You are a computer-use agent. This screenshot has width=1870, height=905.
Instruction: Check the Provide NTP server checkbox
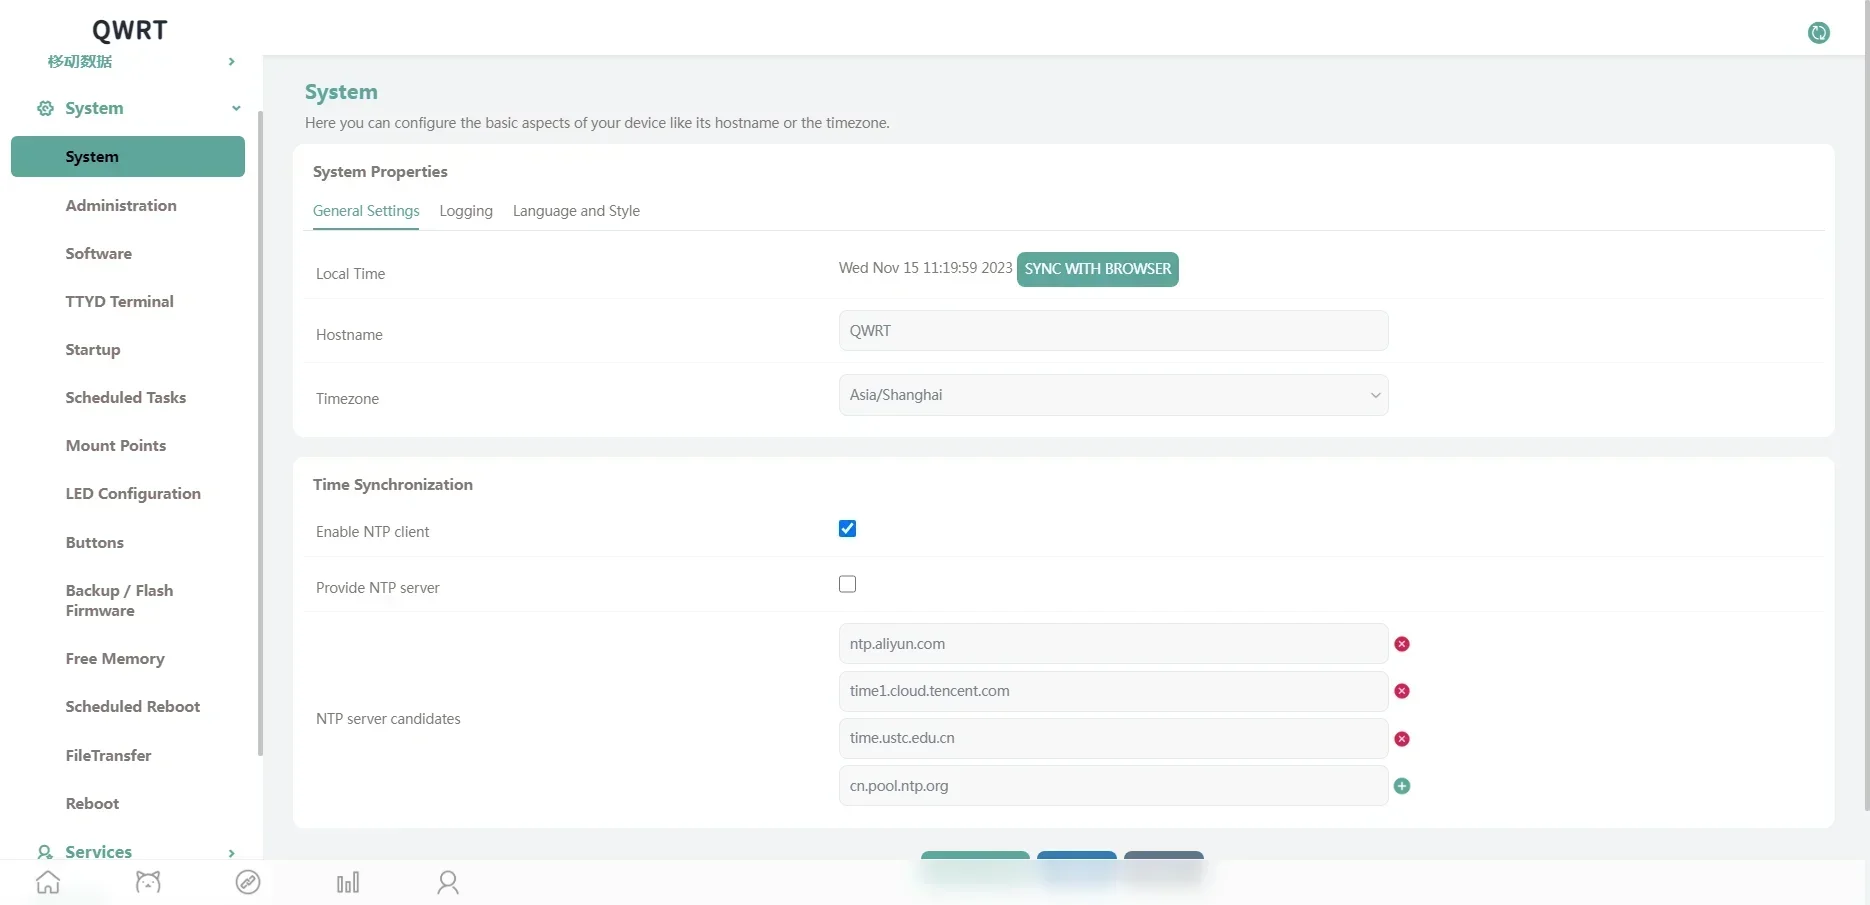click(x=847, y=584)
